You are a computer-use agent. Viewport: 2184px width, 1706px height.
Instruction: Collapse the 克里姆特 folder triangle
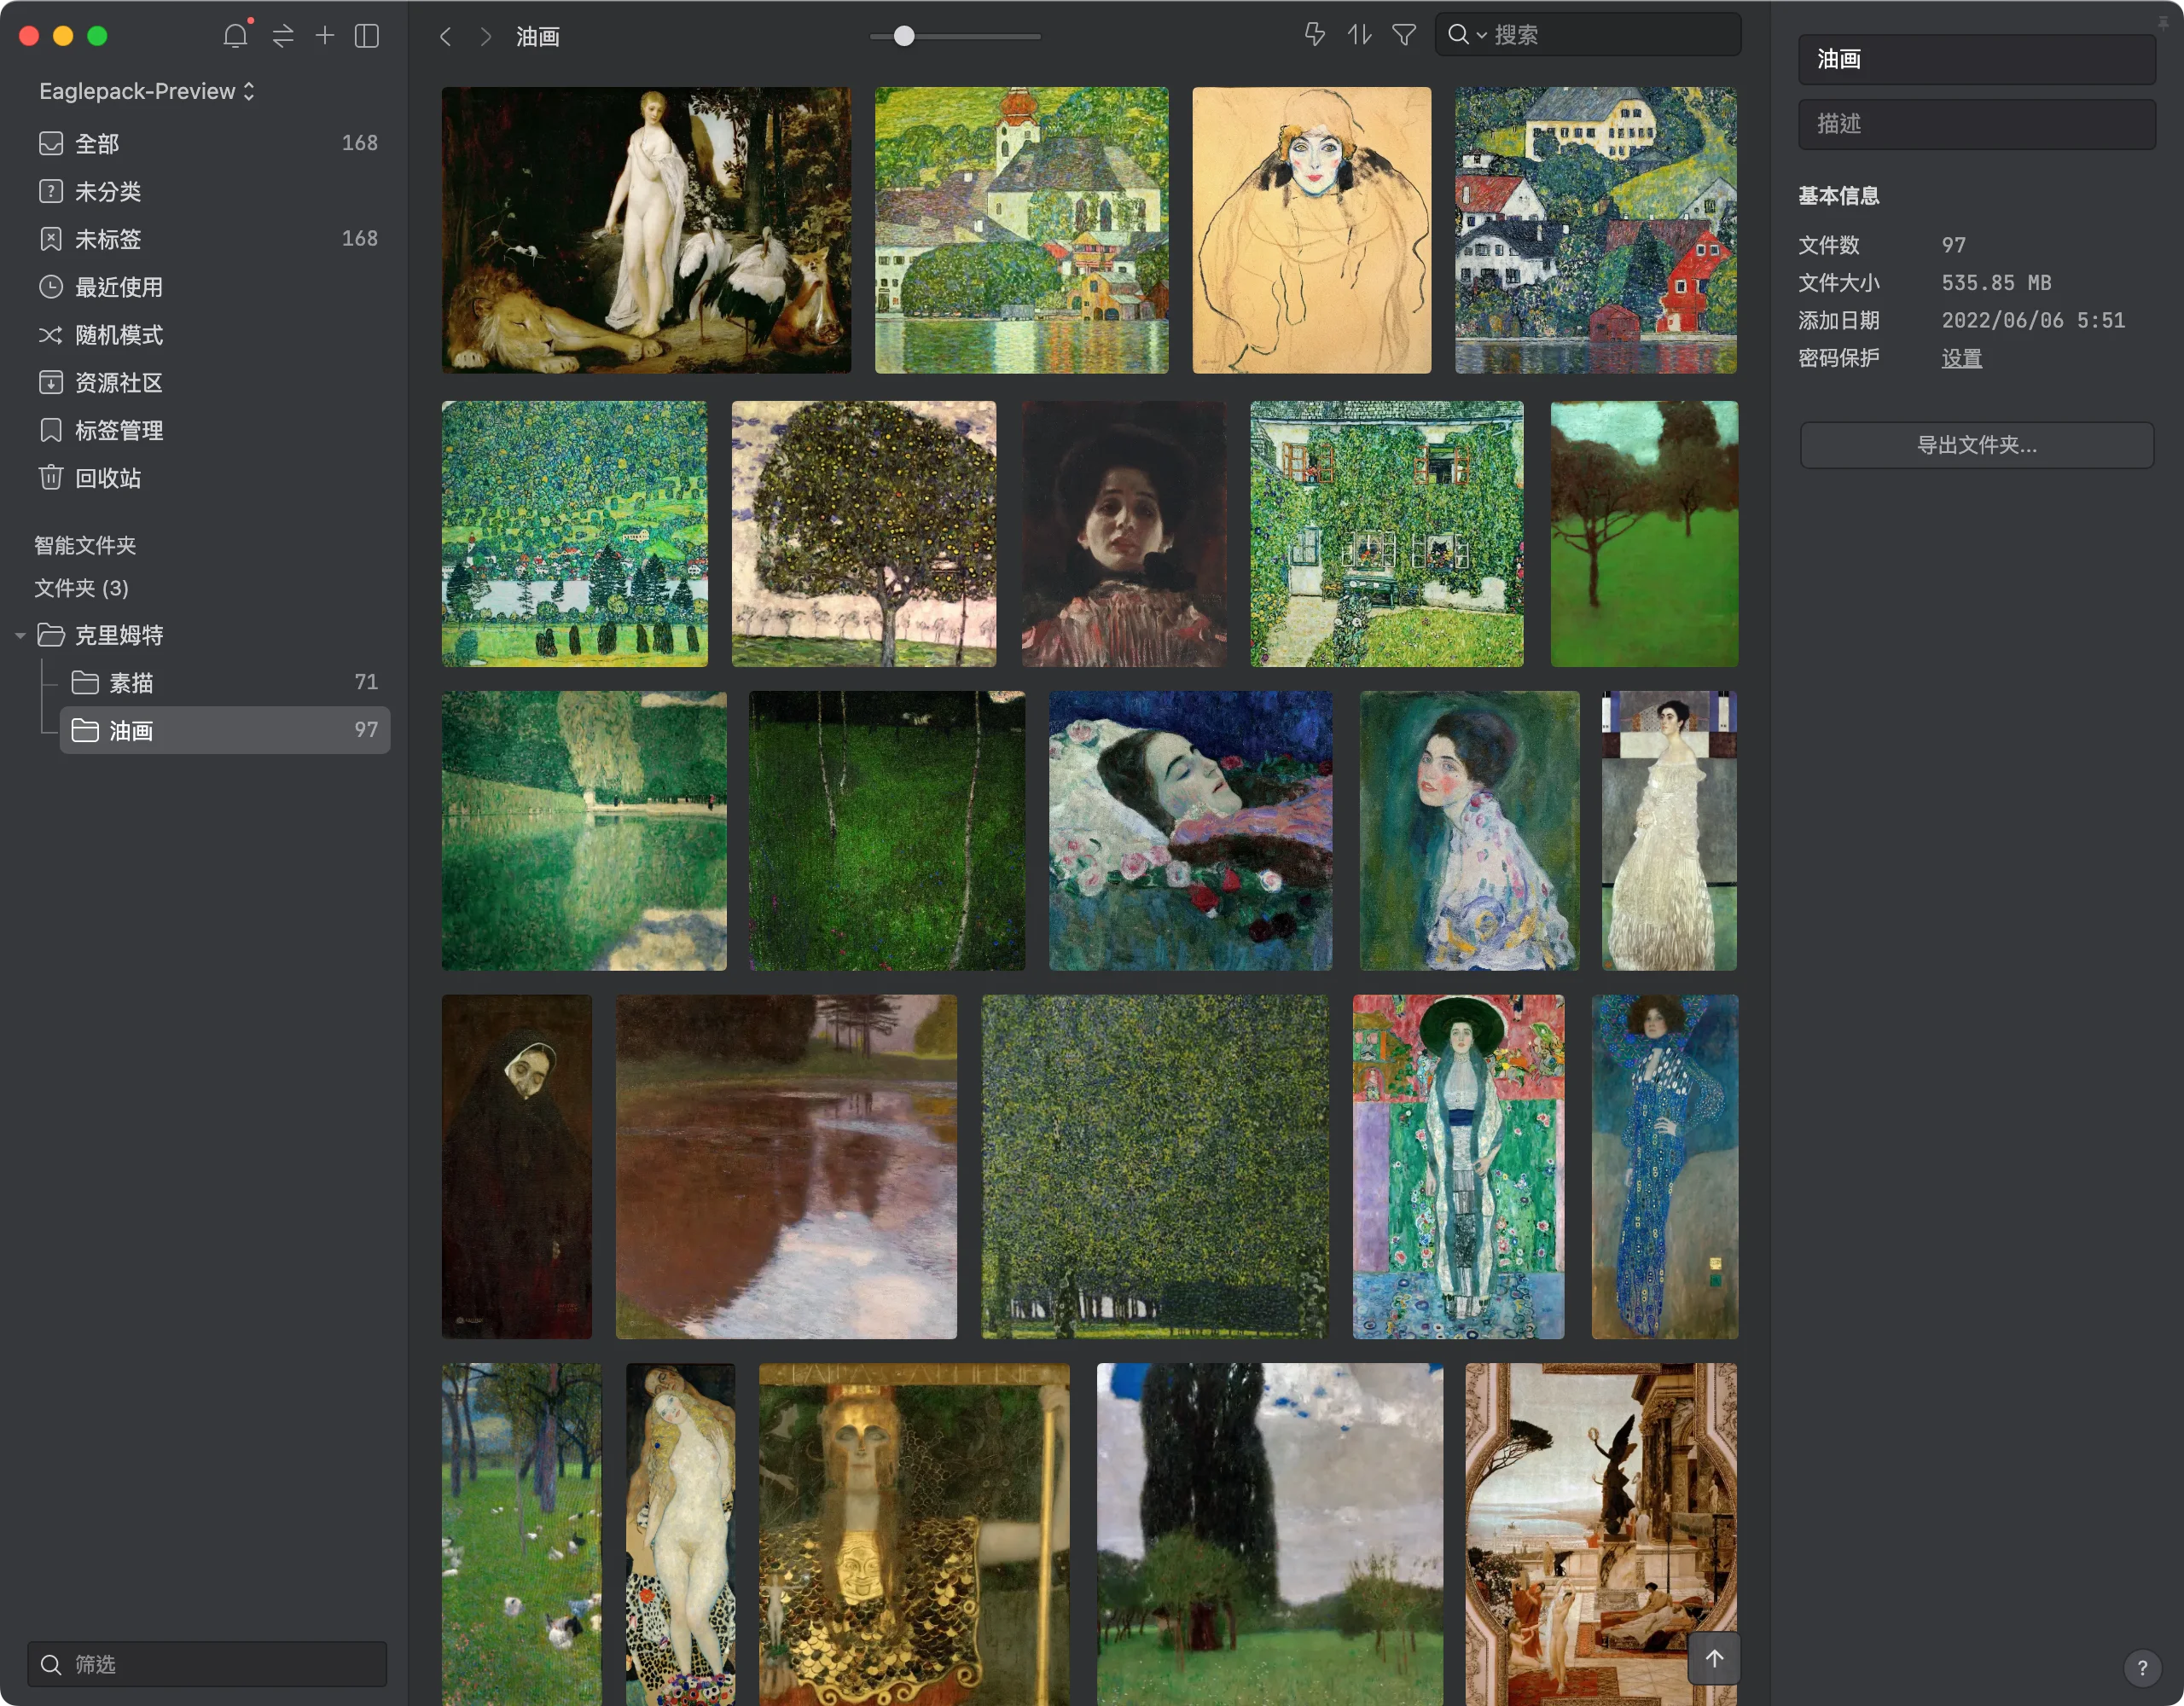[x=20, y=635]
